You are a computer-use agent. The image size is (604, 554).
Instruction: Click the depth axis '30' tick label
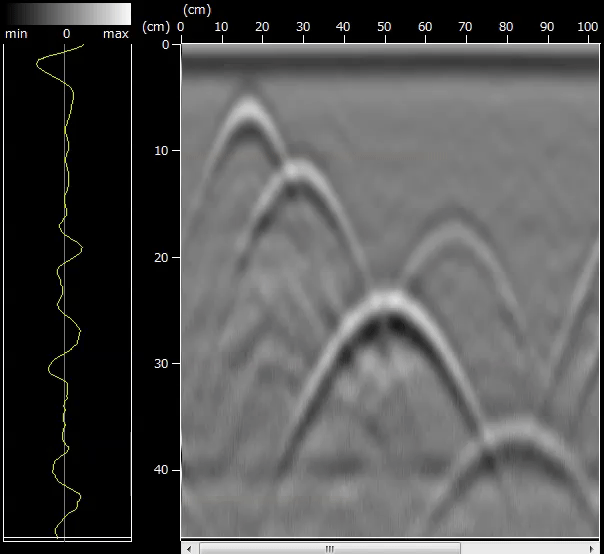161,364
